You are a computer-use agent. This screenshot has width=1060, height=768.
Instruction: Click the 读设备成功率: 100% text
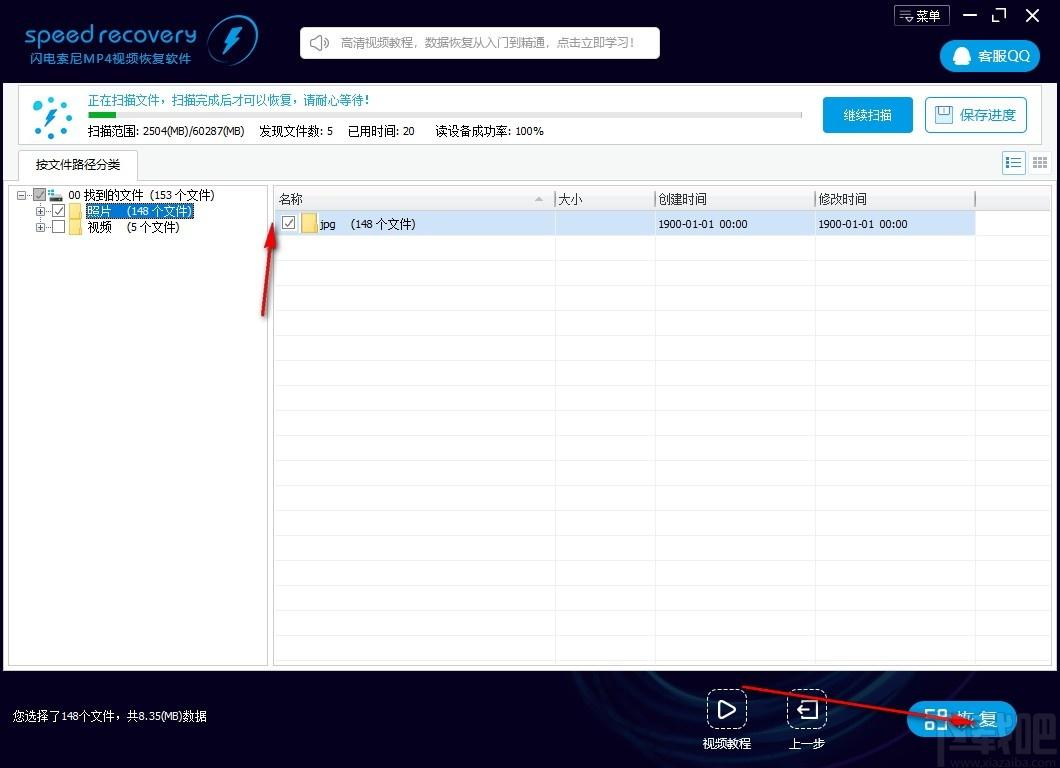489,131
